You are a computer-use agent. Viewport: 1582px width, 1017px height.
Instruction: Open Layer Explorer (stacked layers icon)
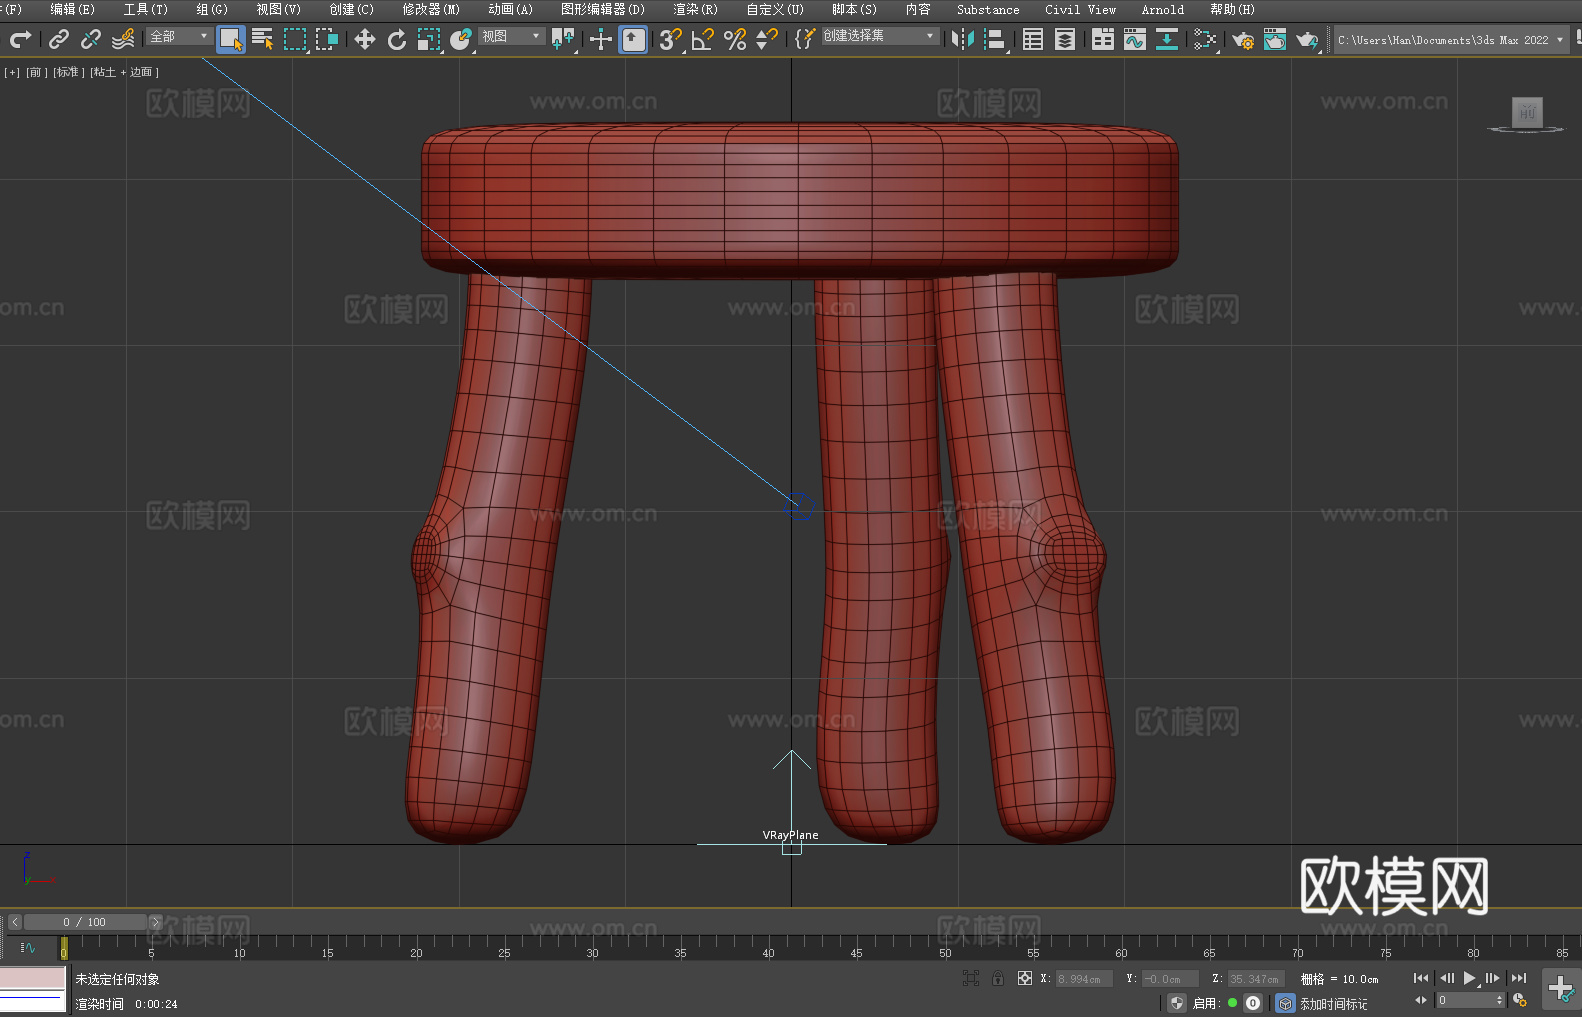click(x=1065, y=39)
